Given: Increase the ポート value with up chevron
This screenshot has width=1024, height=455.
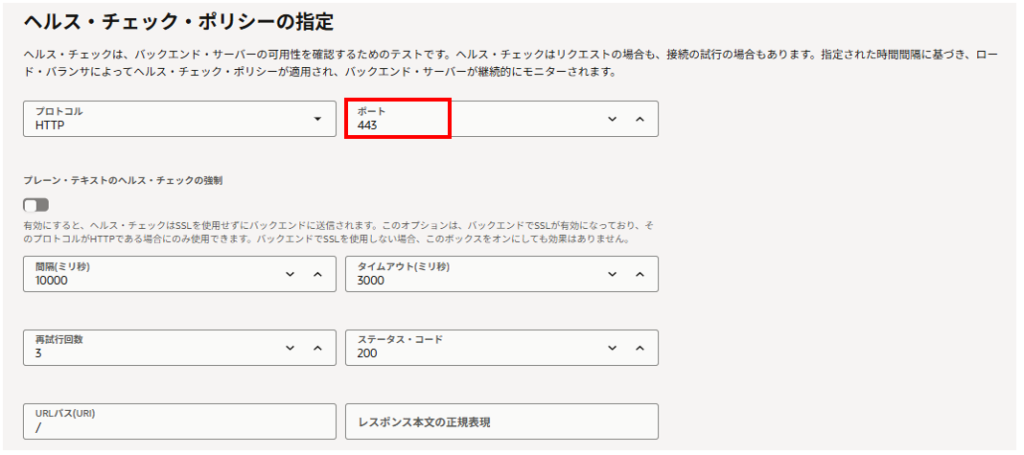Looking at the screenshot, I should [x=640, y=119].
